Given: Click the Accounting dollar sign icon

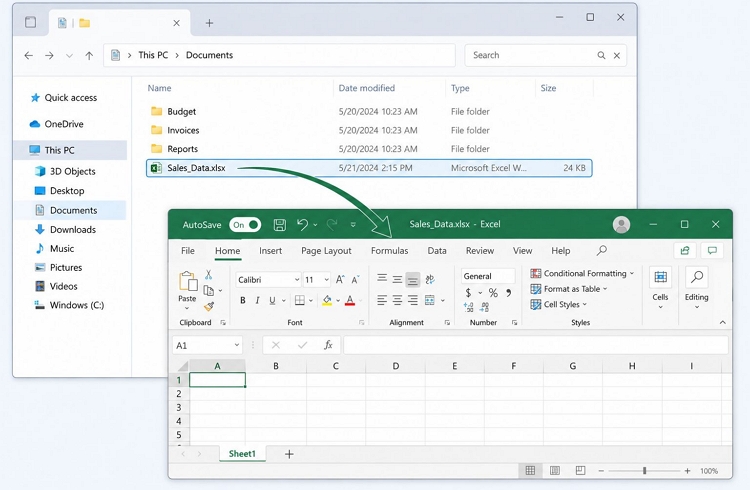Looking at the screenshot, I should pos(468,292).
